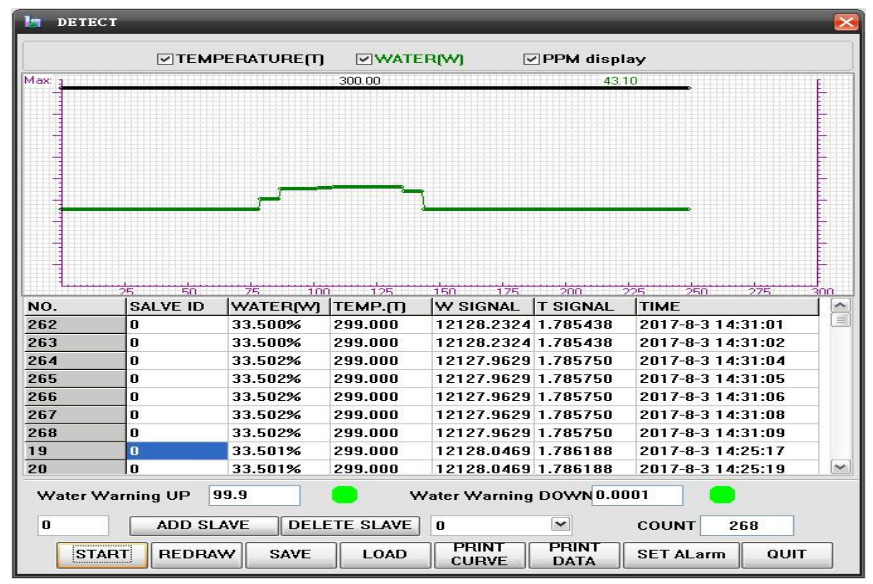Click the green Water Warning DOWN indicator
Screen dimensions: 873x584
coord(721,495)
